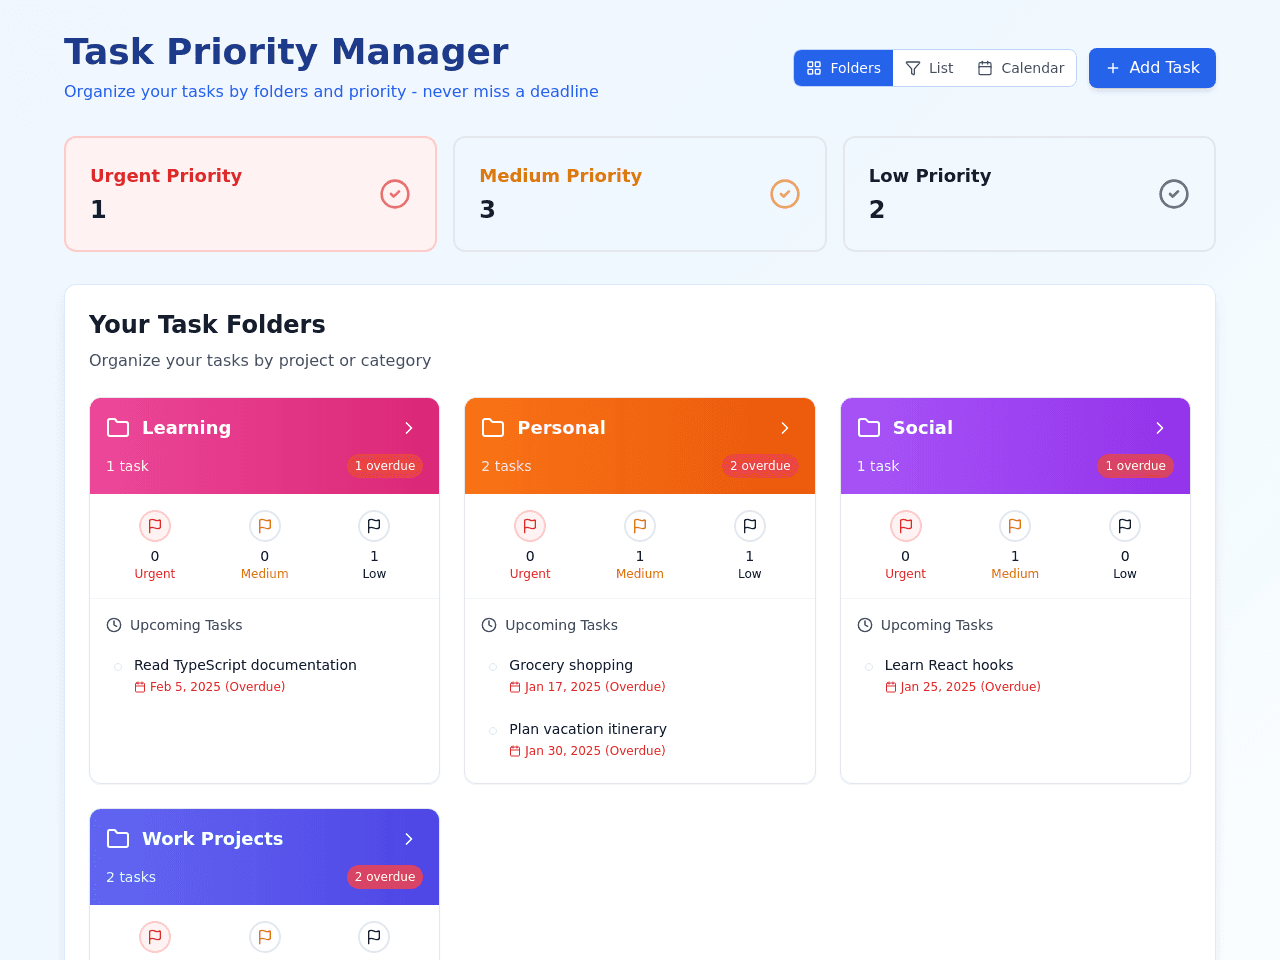The height and width of the screenshot is (960, 1280).
Task: Click the Personal folder title
Action: pos(562,428)
